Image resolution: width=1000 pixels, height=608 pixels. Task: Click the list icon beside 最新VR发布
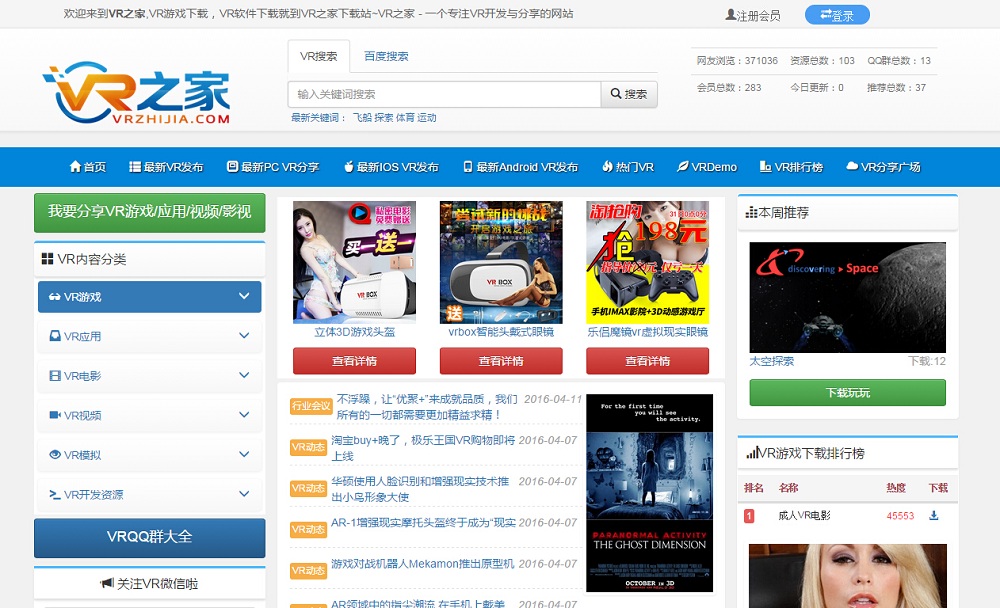[135, 167]
